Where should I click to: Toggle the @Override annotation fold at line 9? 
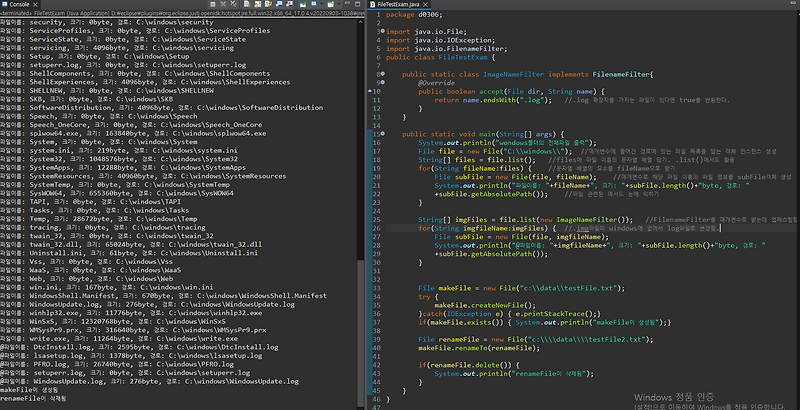point(381,83)
